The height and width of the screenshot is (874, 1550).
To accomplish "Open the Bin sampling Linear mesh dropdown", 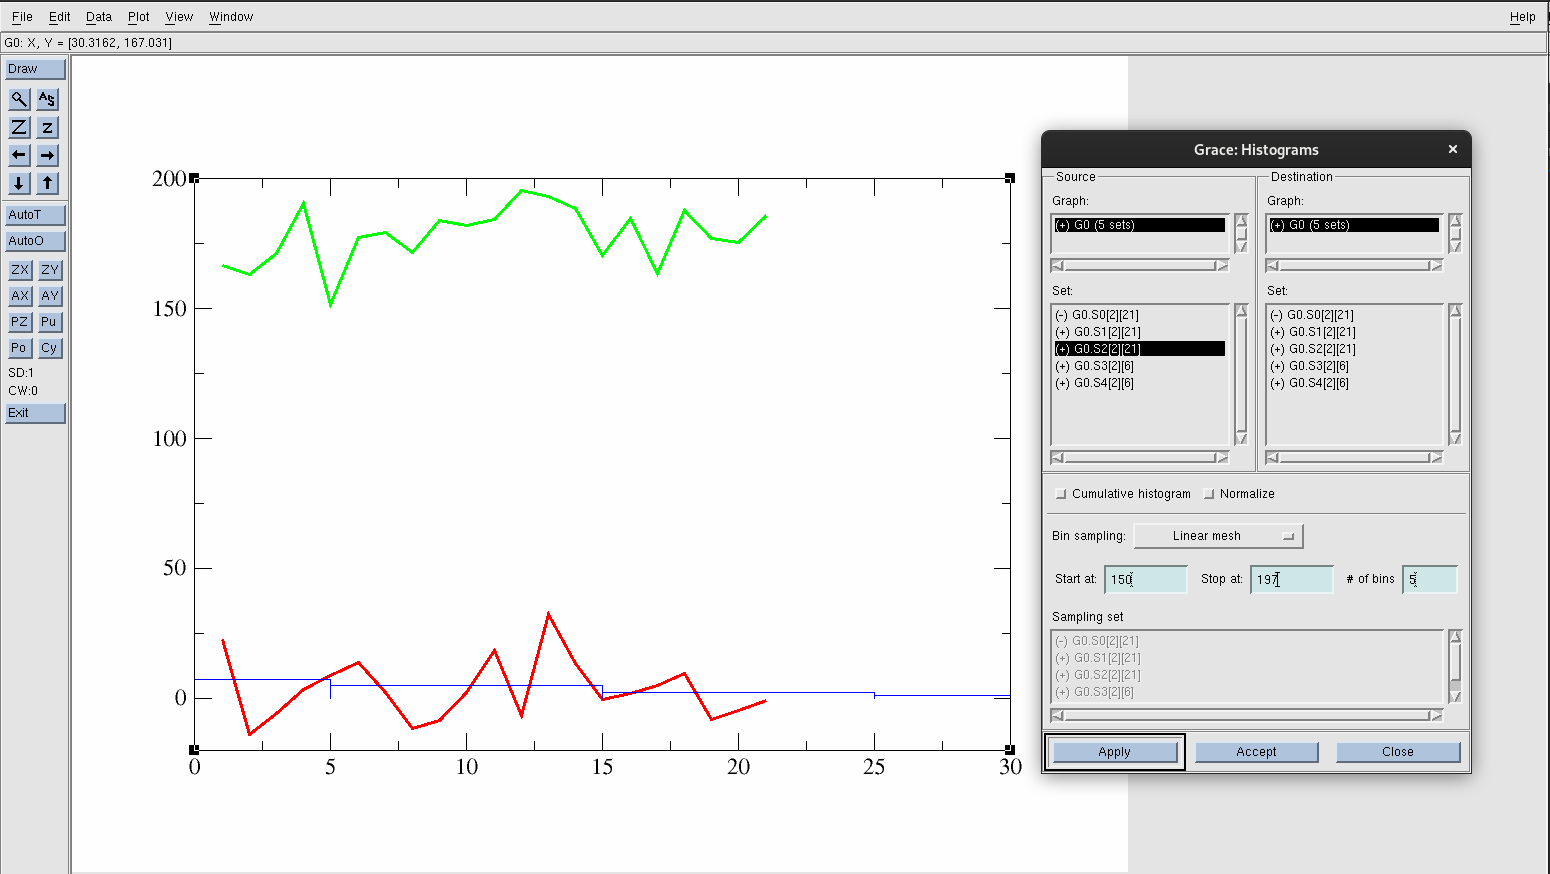I will click(1218, 536).
